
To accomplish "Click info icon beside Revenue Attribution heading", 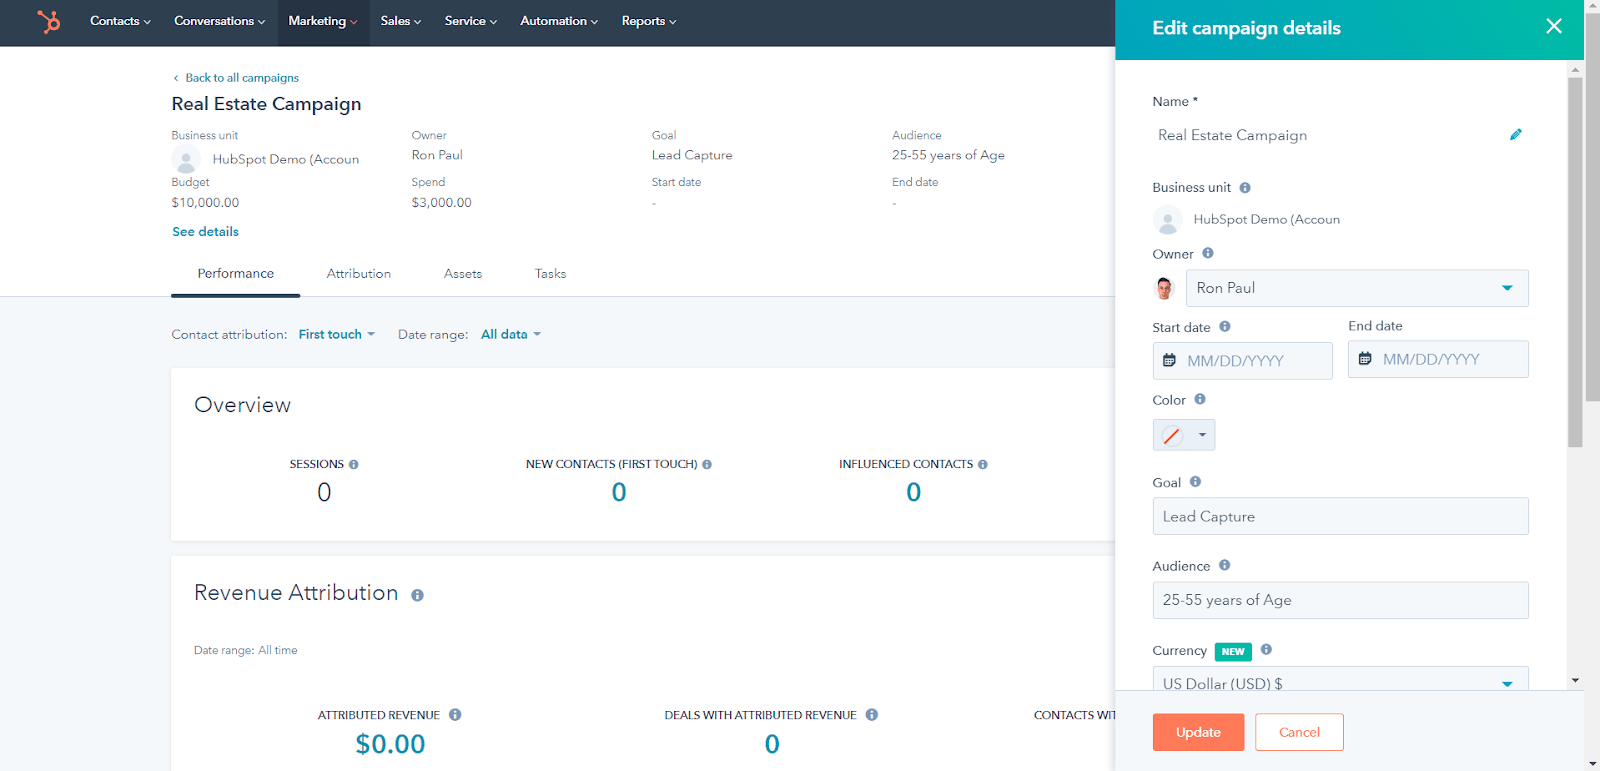I will pos(417,595).
